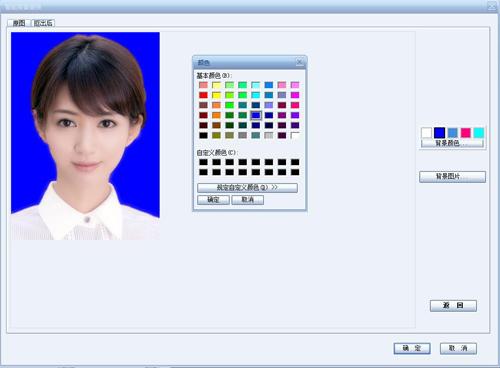
Task: Click the 背景图片 button
Action: 452,177
